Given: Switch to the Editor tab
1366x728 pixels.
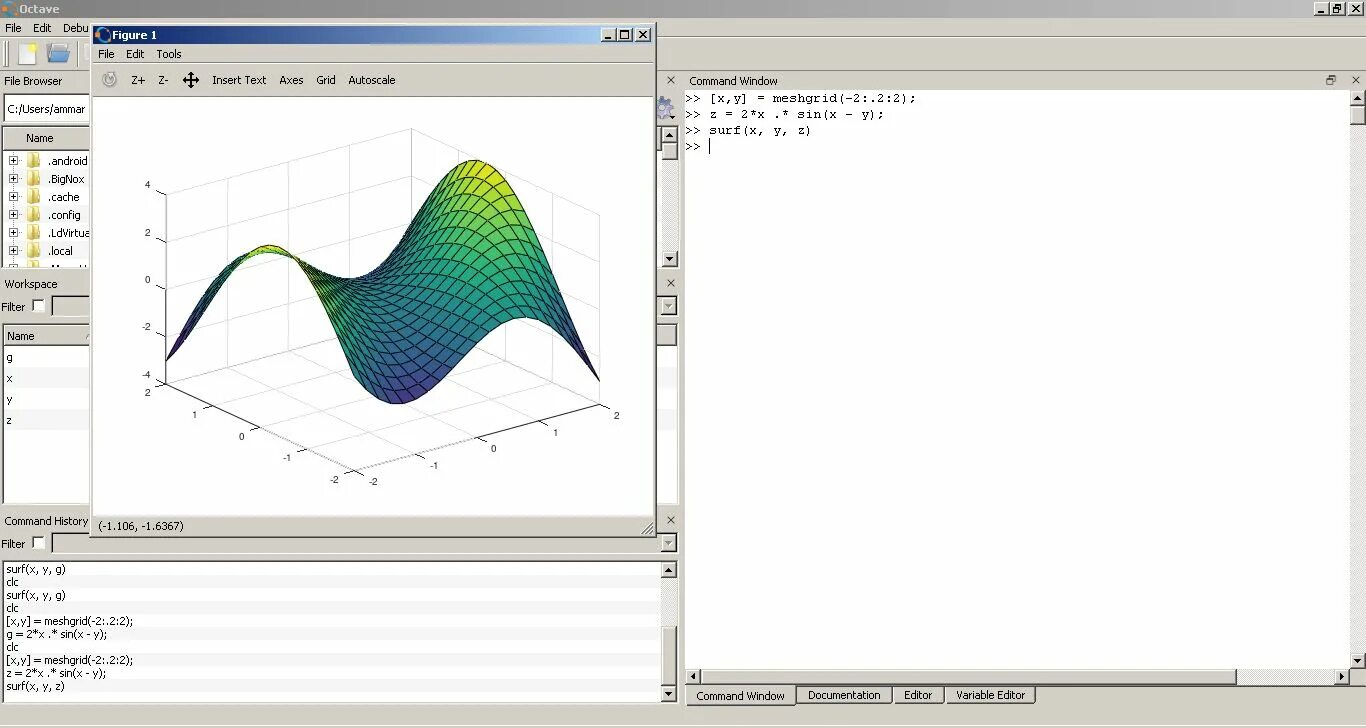Looking at the screenshot, I should click(918, 695).
